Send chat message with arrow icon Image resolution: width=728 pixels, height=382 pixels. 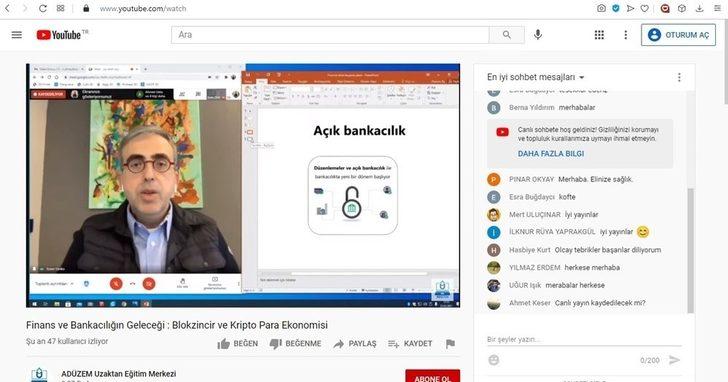point(675,360)
